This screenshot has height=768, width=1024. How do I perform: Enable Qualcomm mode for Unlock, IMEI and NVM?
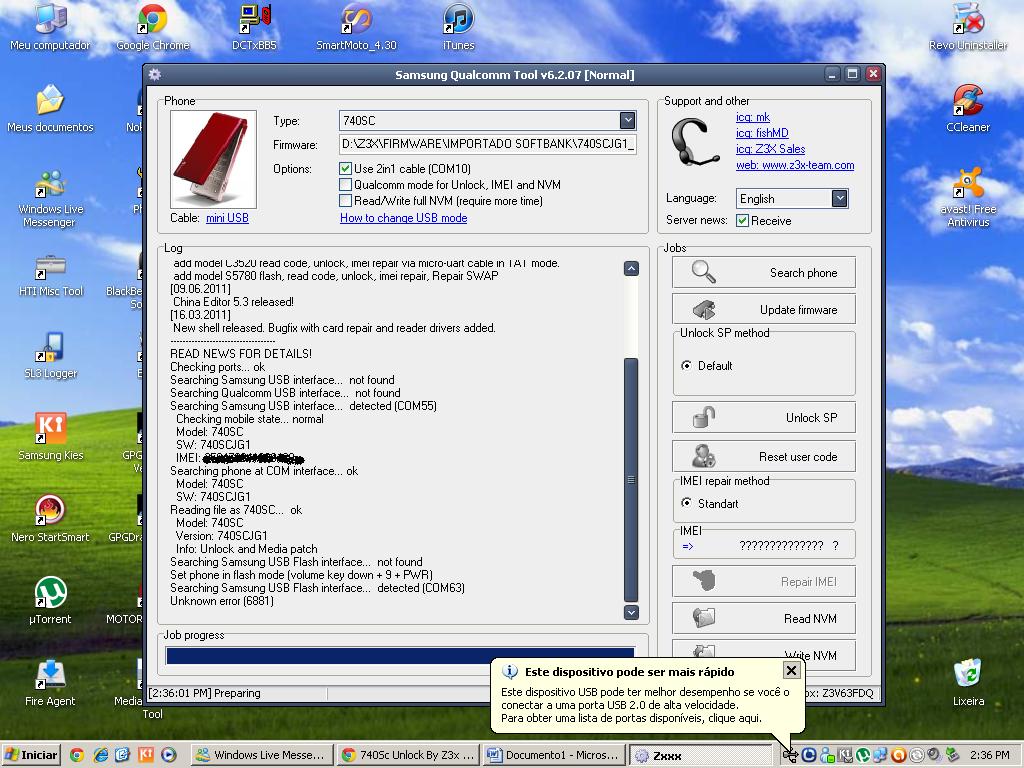(x=345, y=185)
